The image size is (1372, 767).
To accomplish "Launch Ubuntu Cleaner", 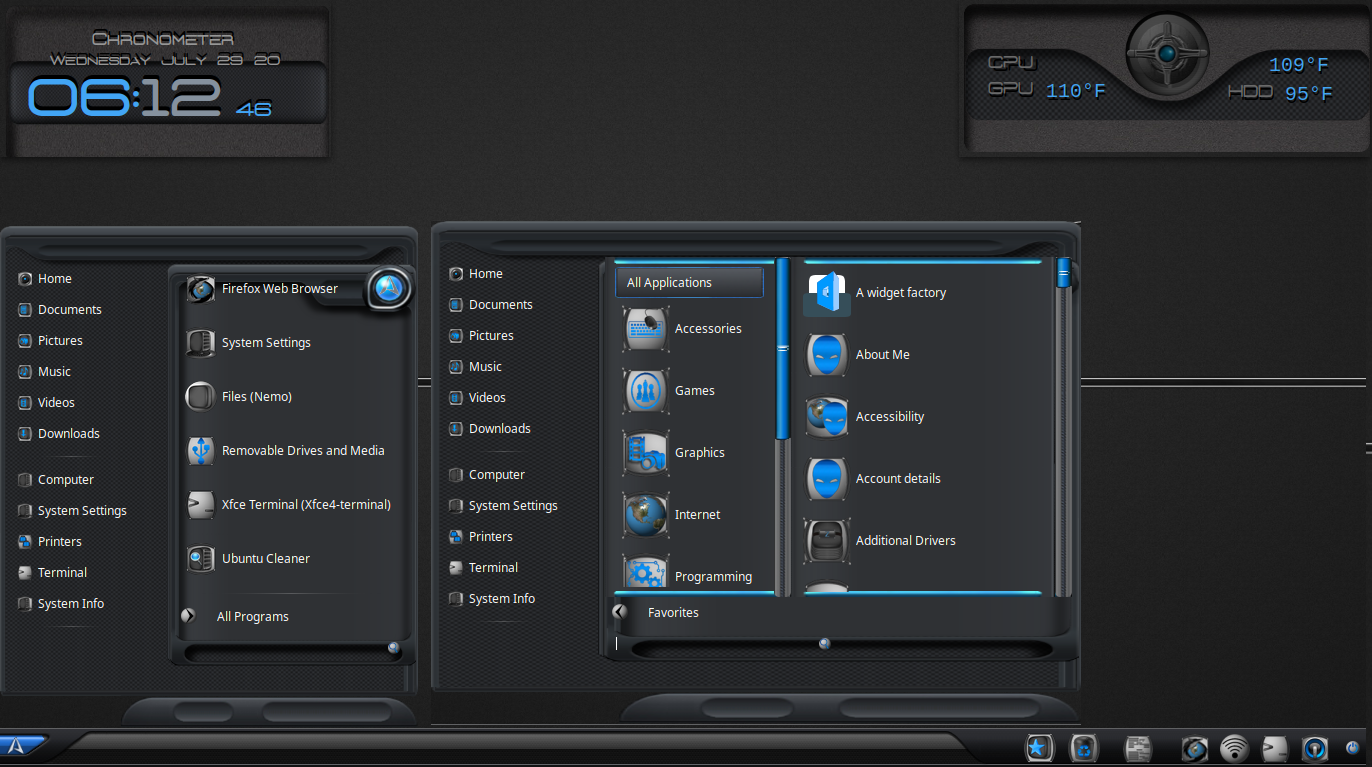I will coord(265,559).
